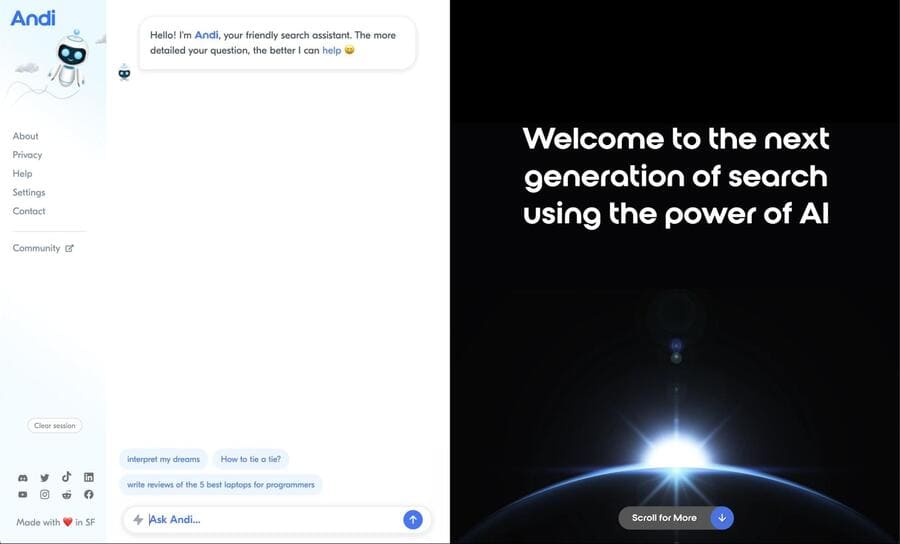Click the Clear session button
The width and height of the screenshot is (900, 544).
click(x=55, y=426)
